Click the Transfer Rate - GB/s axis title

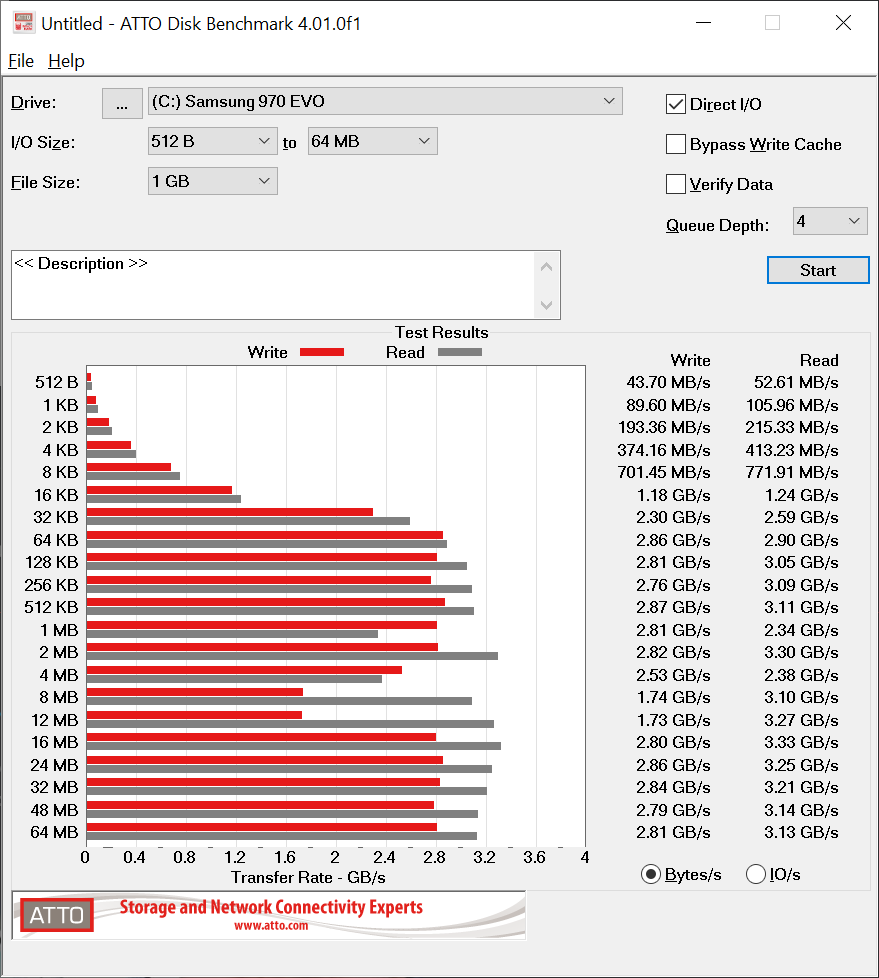tap(308, 878)
